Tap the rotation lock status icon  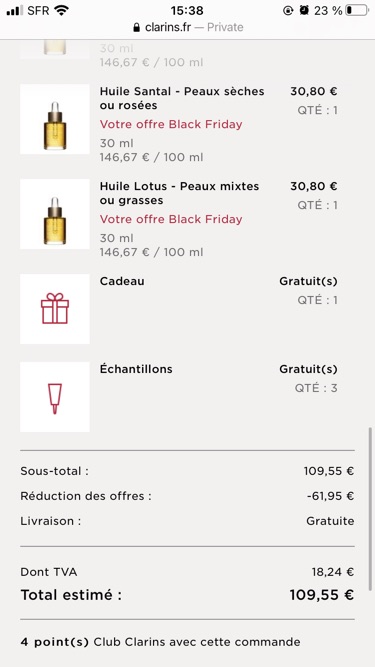(288, 11)
